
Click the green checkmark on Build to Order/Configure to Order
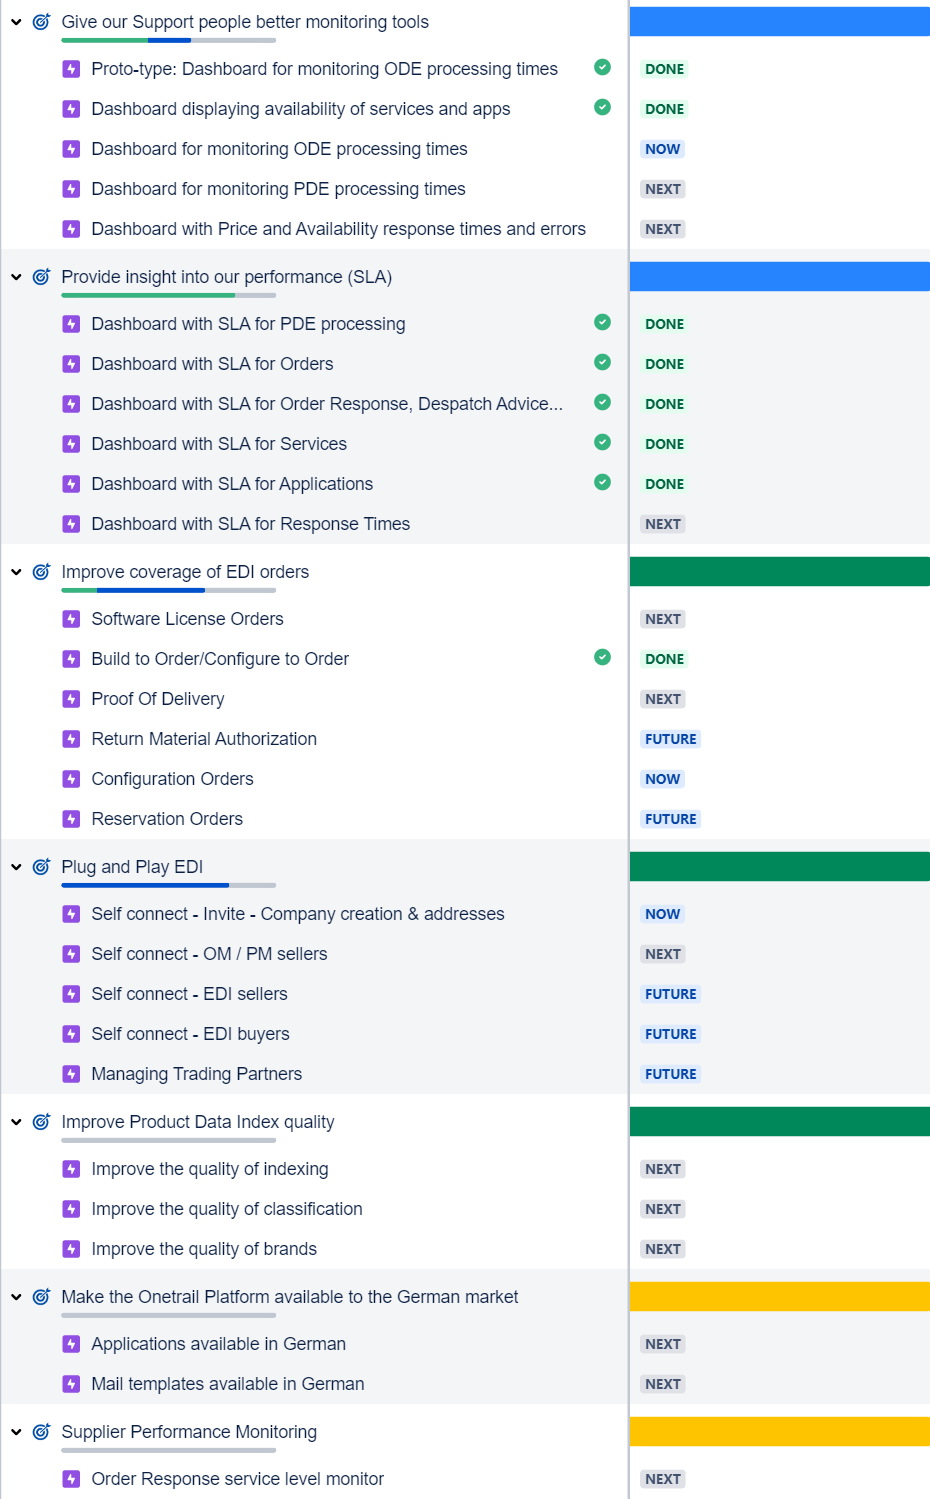point(602,657)
